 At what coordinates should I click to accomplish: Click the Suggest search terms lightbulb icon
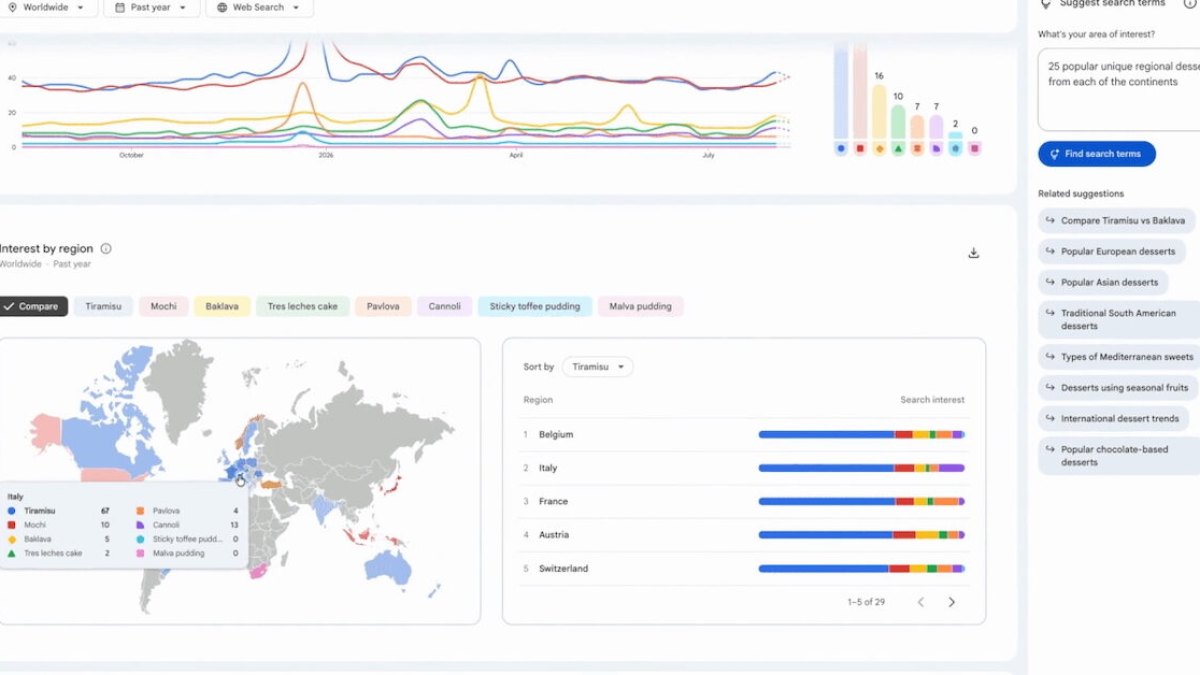[1045, 4]
